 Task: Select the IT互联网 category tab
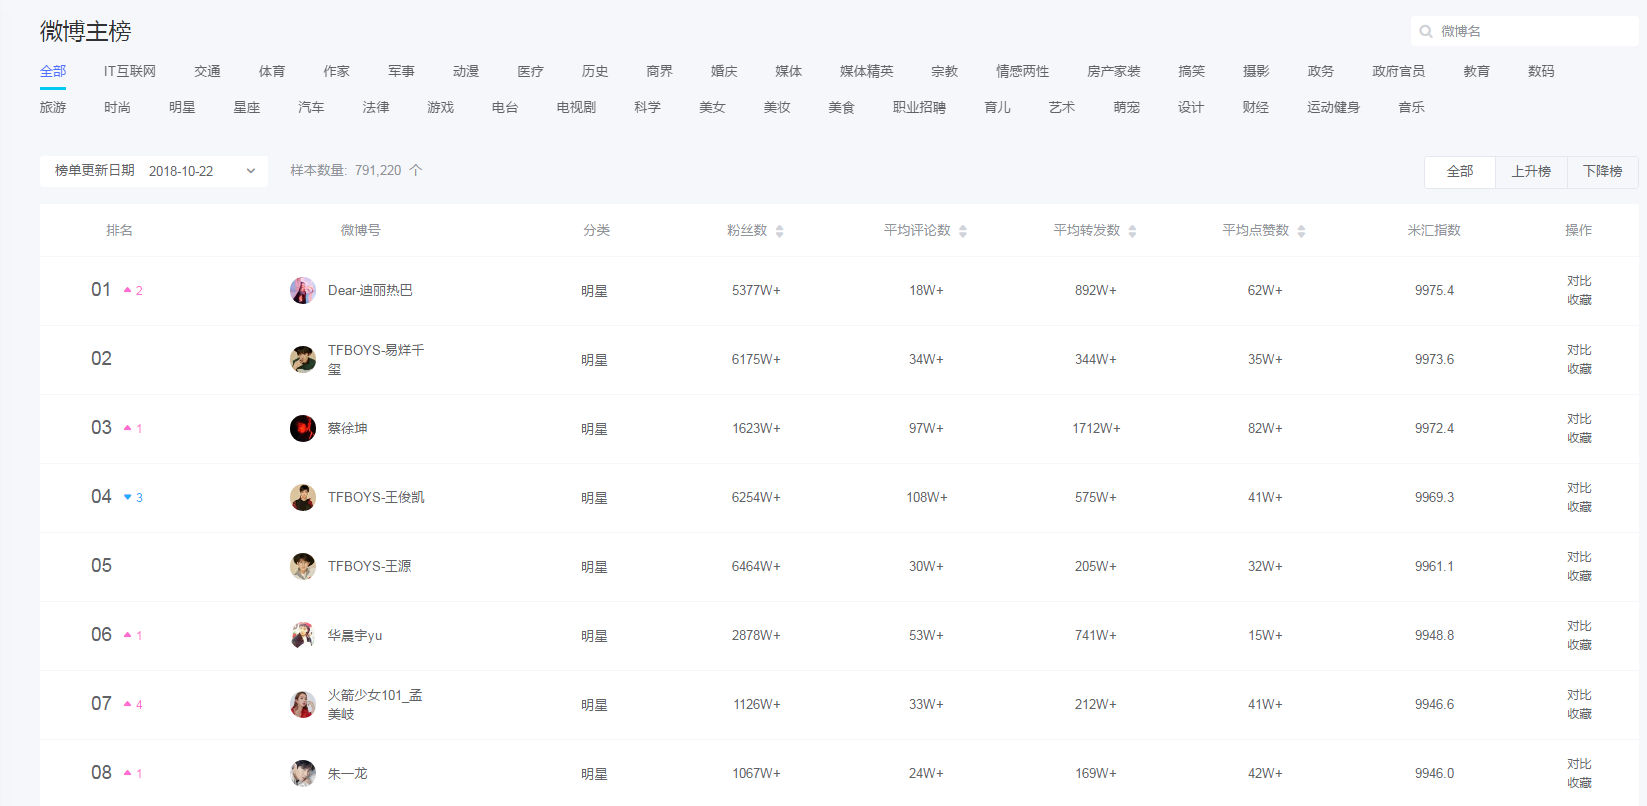[130, 71]
